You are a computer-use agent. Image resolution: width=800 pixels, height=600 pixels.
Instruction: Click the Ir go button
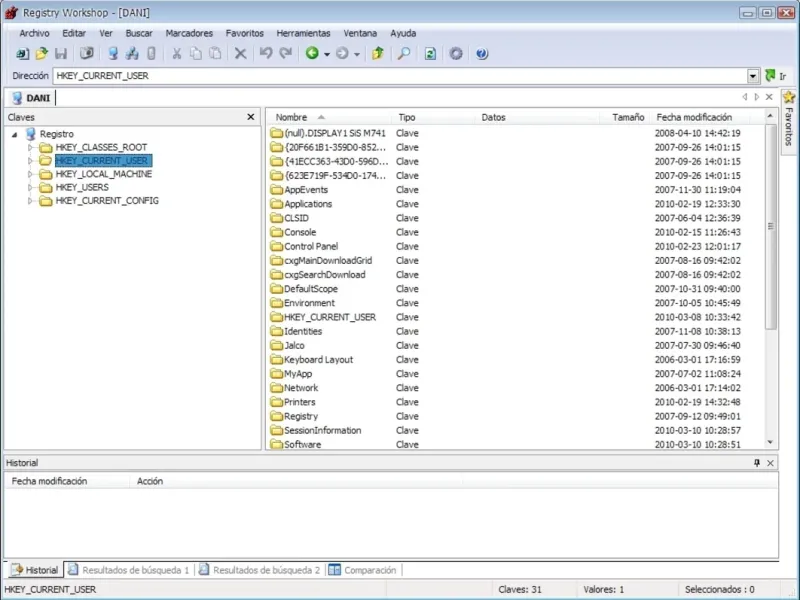pyautogui.click(x=776, y=76)
